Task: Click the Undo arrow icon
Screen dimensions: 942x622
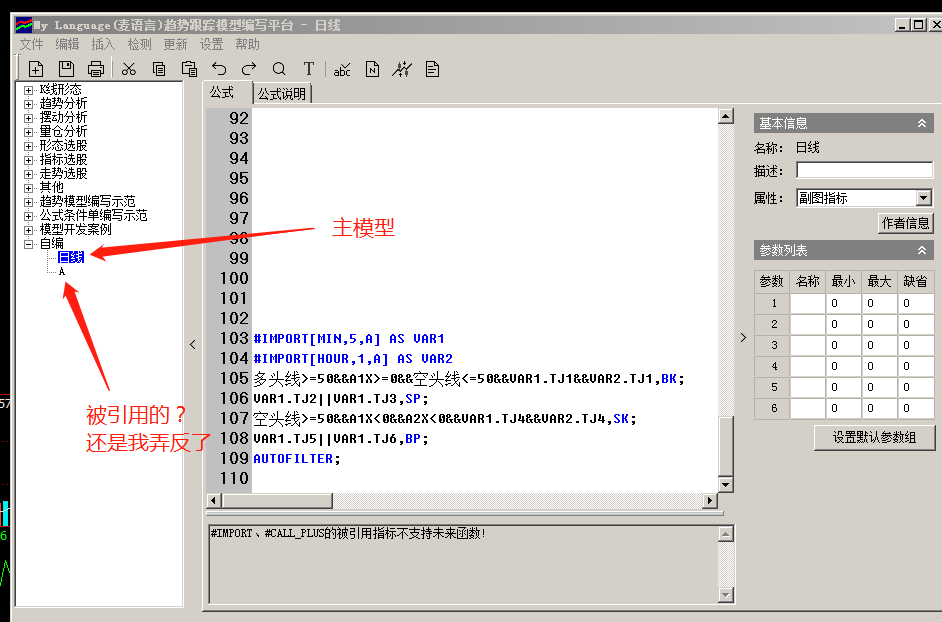Action: 219,69
